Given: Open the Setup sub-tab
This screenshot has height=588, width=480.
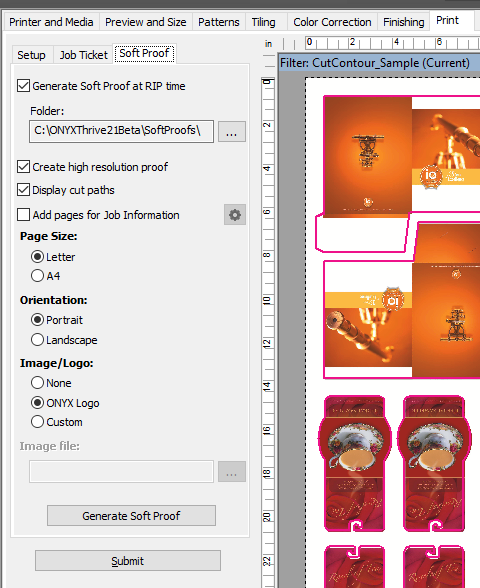Looking at the screenshot, I should pos(32,55).
